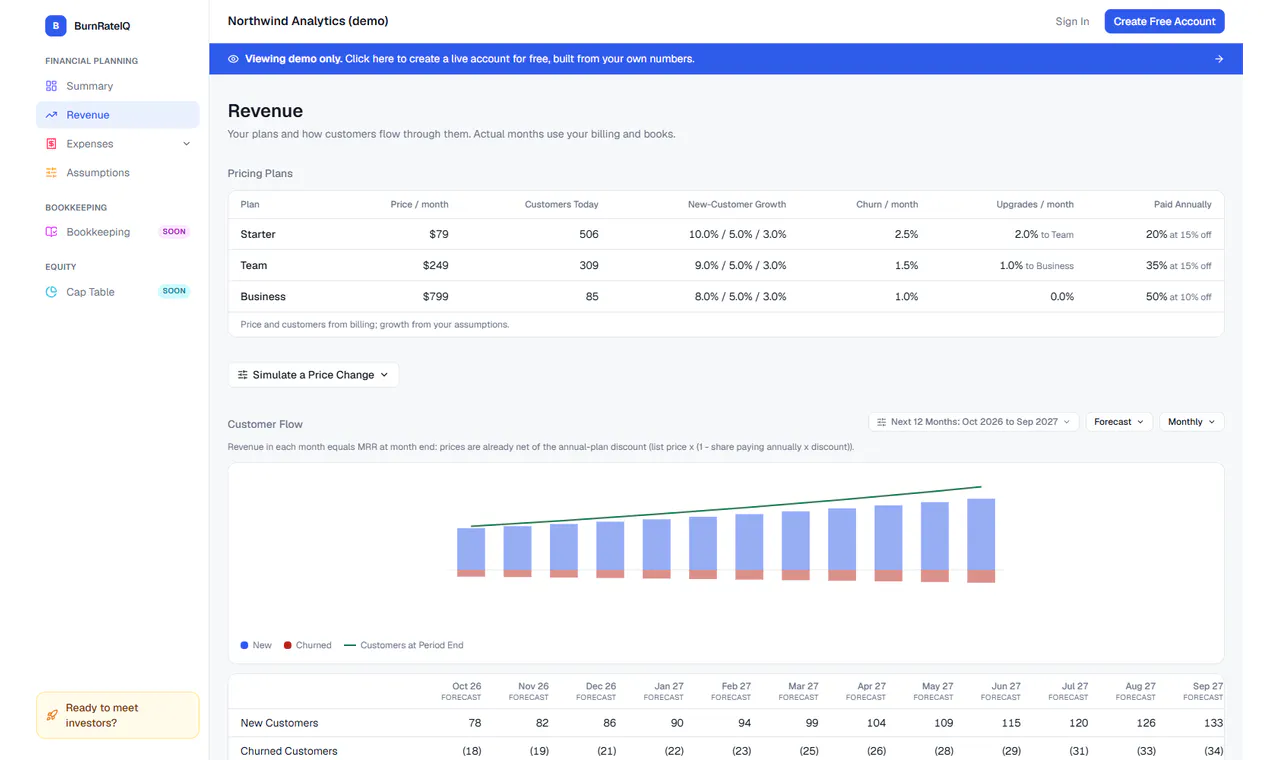Open the Ready to meet investors card

tap(118, 715)
